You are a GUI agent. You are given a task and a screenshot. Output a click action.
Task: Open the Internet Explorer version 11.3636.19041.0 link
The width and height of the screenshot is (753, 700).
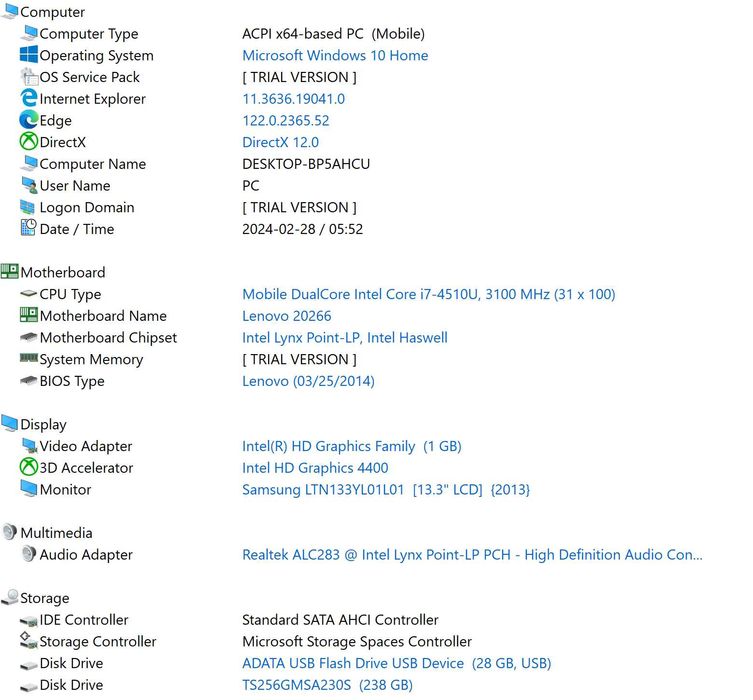pyautogui.click(x=293, y=99)
